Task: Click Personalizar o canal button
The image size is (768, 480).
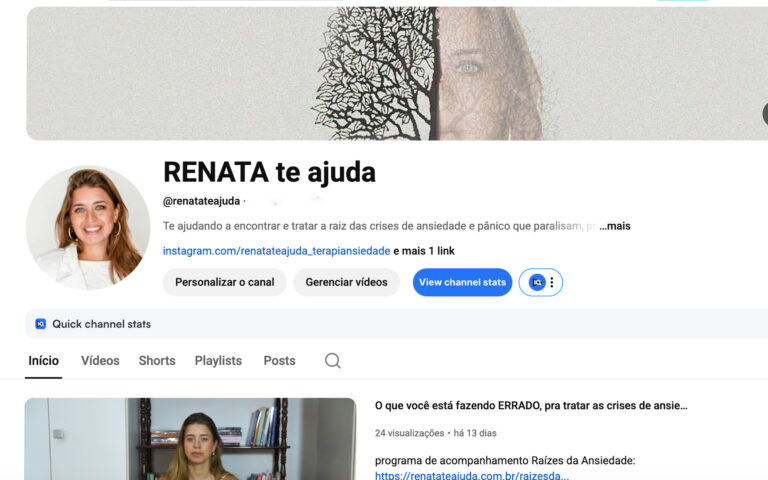Action: click(224, 282)
